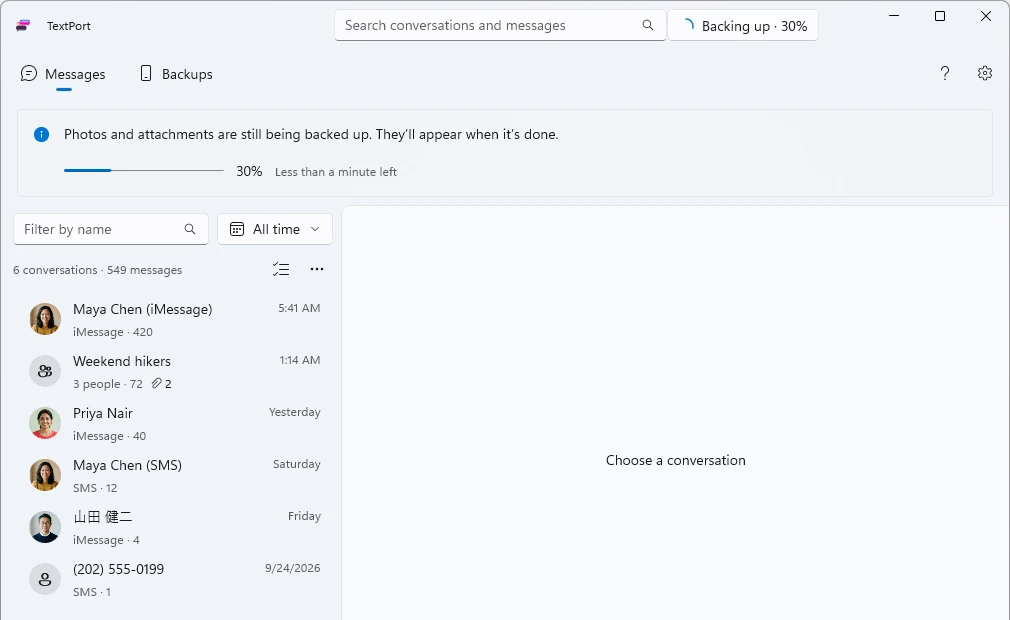
Task: Click Priya Nair's avatar photo
Action: pos(45,423)
